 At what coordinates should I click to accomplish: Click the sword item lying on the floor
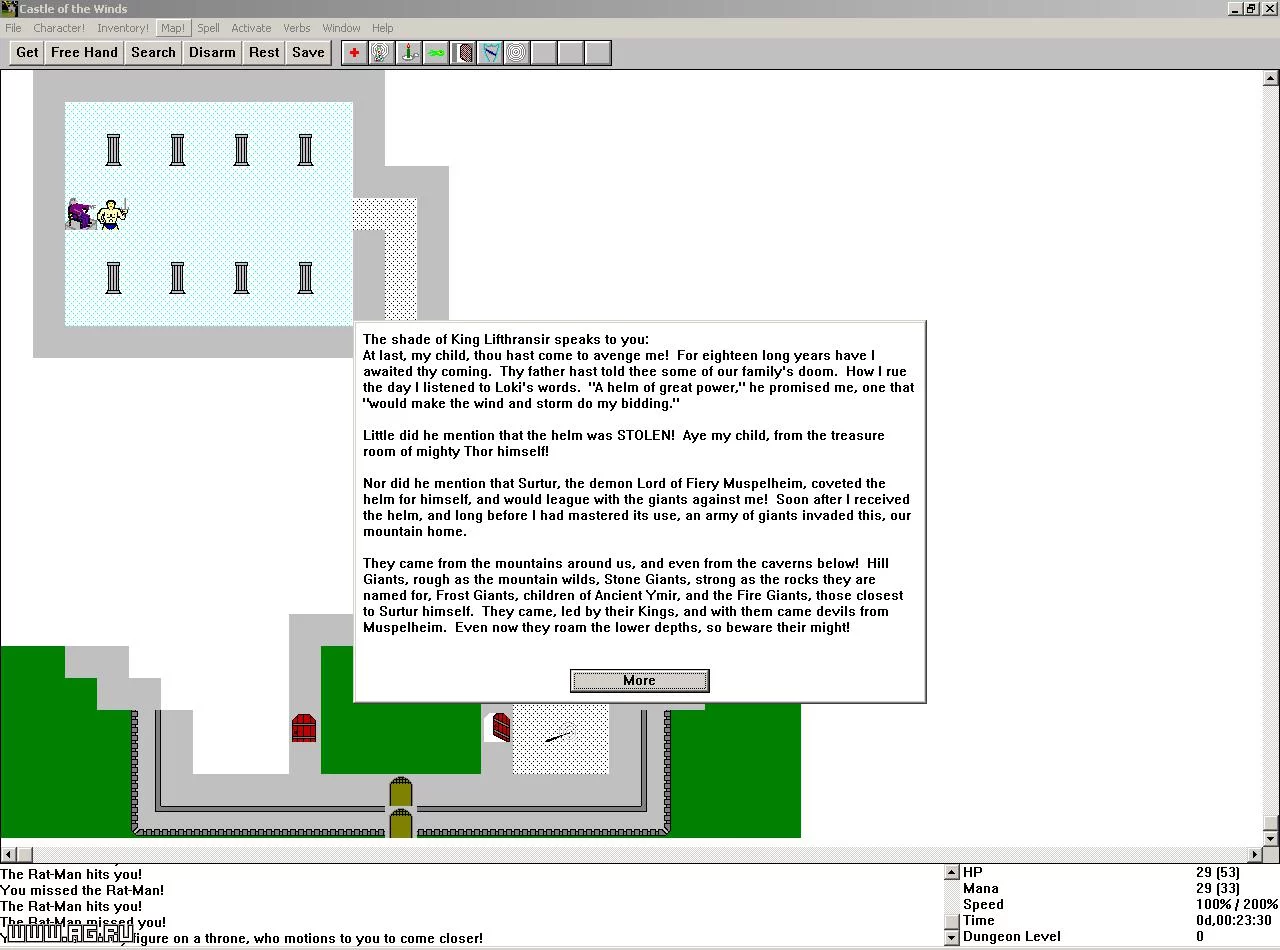coord(560,735)
